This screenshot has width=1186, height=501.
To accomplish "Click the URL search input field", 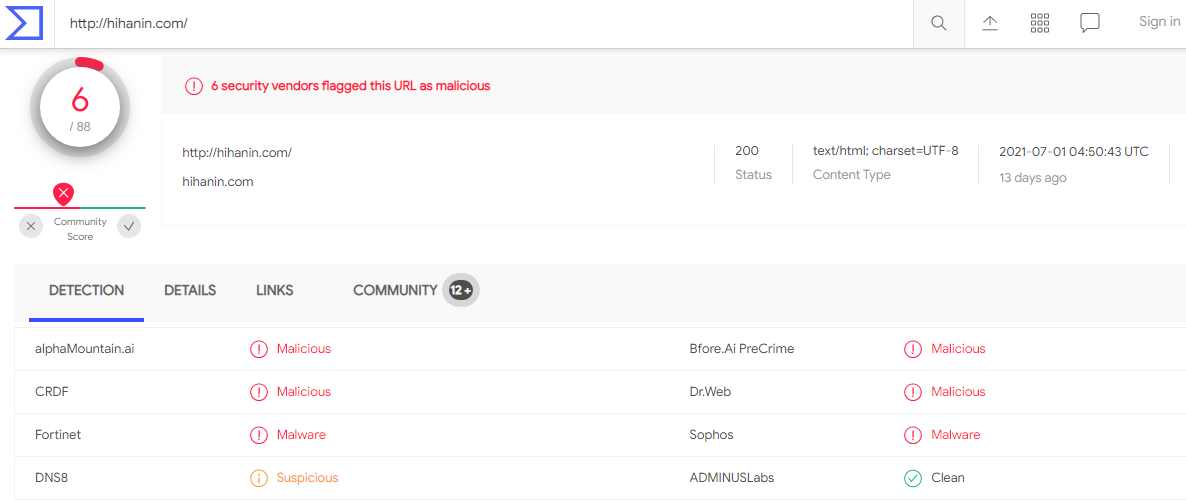I will coord(480,23).
